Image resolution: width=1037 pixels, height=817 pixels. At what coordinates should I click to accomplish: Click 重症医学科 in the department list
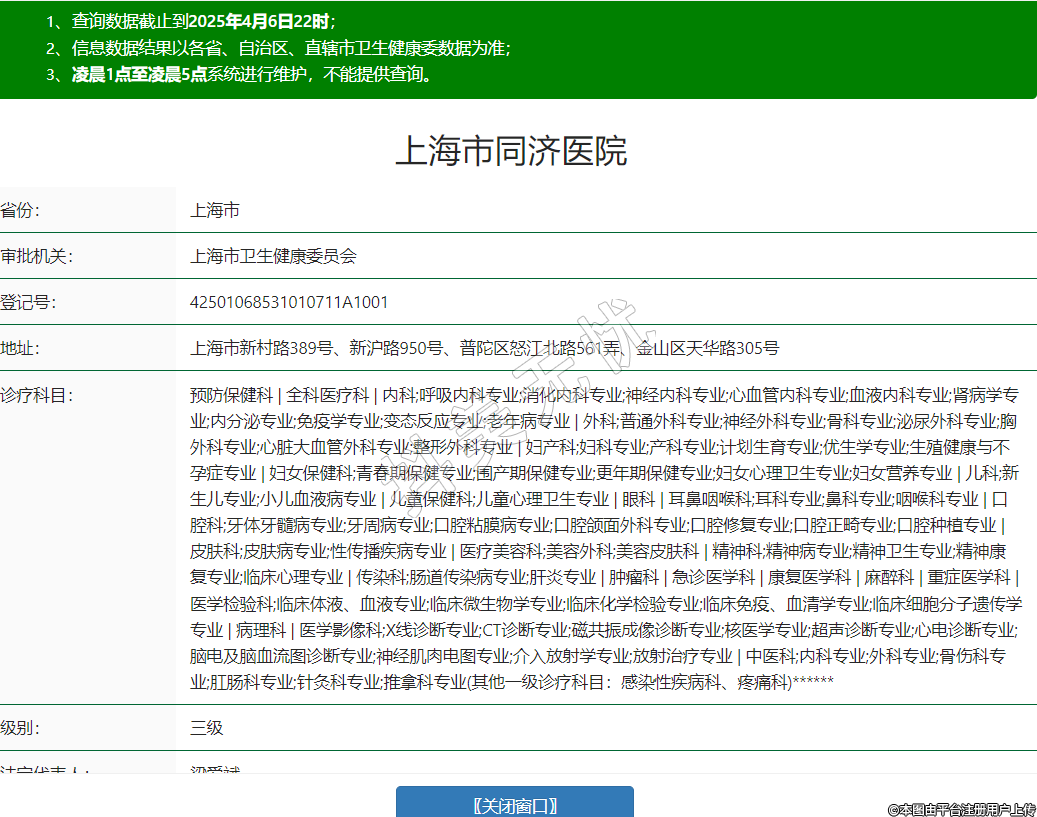coord(969,577)
